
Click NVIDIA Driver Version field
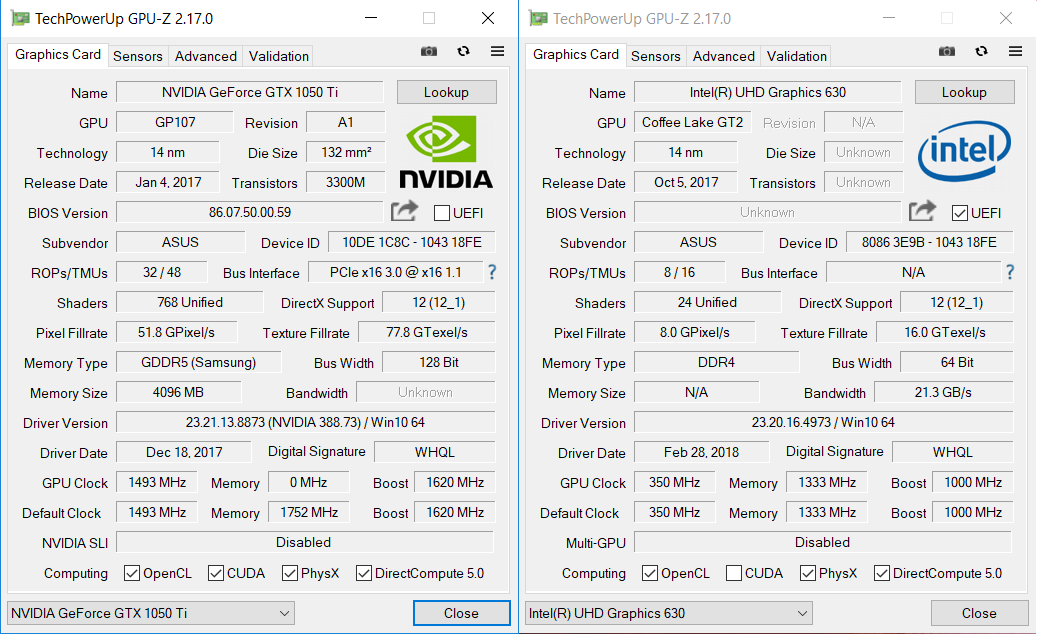(x=306, y=422)
